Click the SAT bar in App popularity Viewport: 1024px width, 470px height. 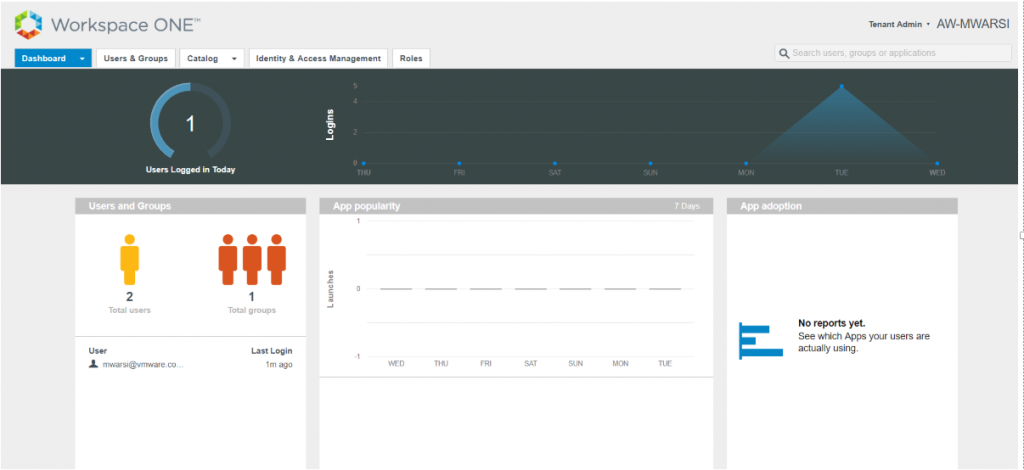coord(530,289)
